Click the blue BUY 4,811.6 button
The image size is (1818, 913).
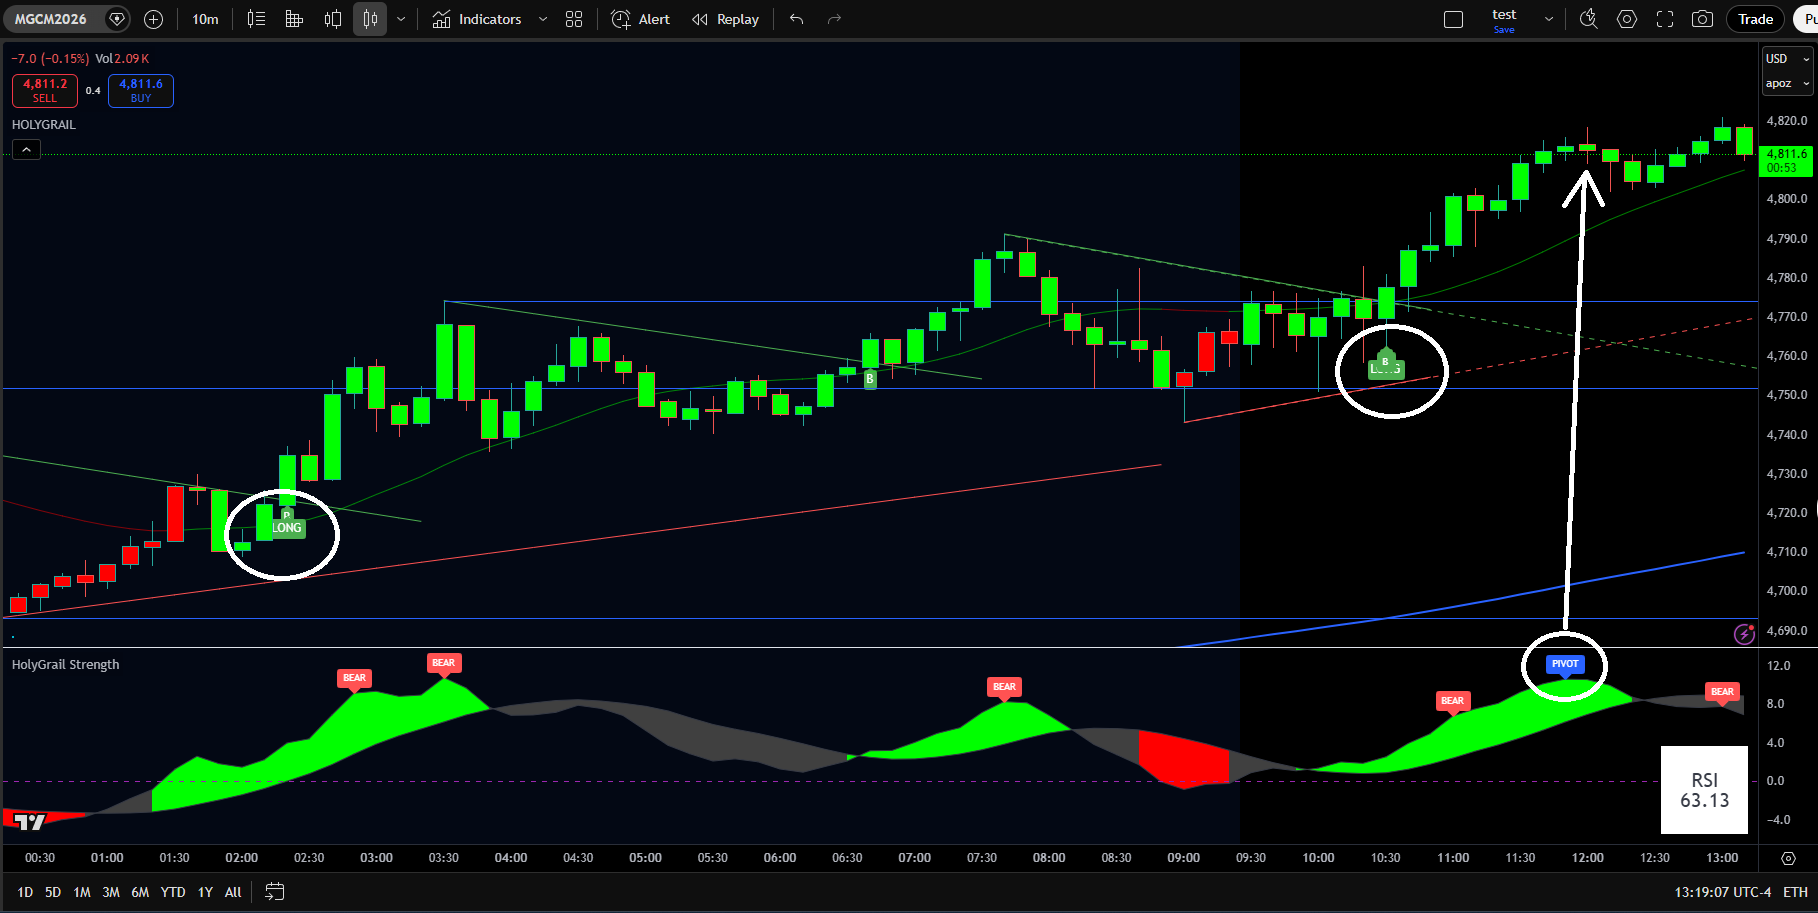click(x=141, y=90)
